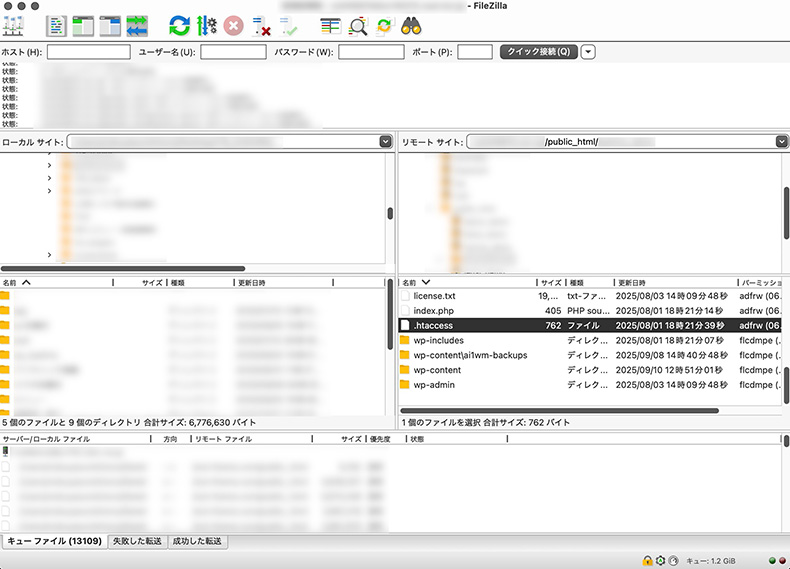Reconnect to last server icon
790x569 pixels.
click(289, 26)
